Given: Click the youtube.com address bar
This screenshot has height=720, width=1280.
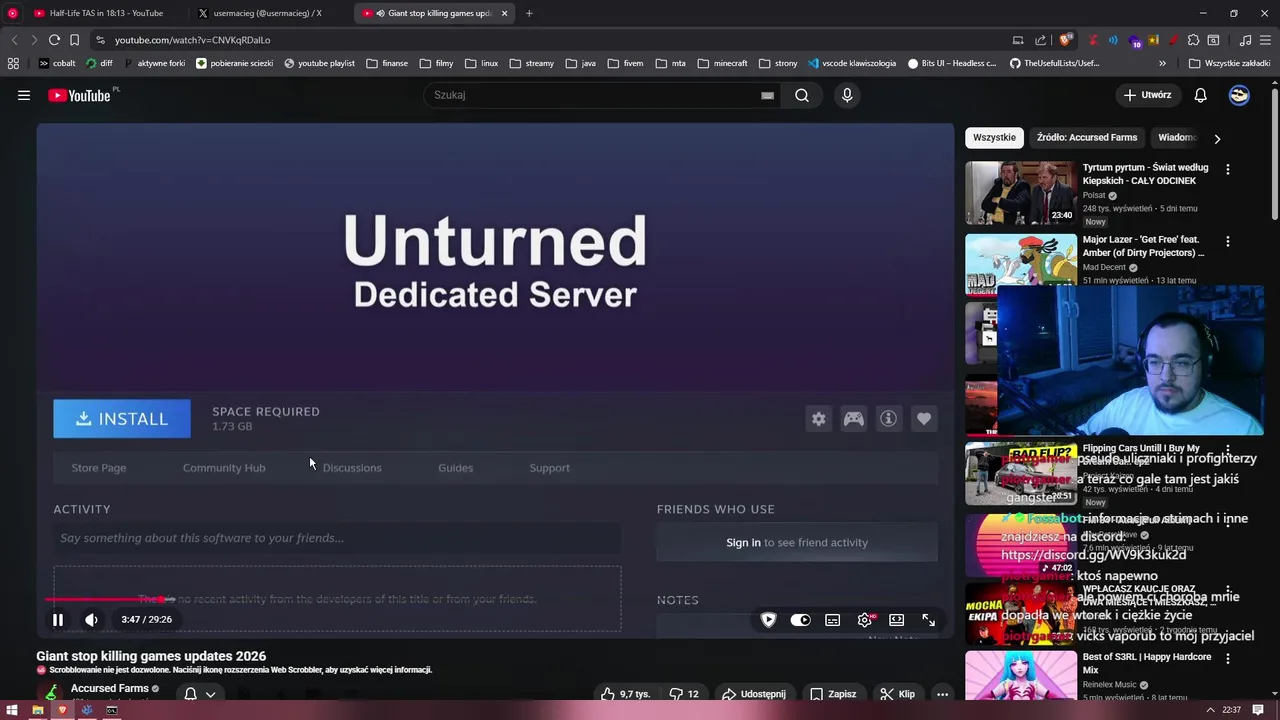Looking at the screenshot, I should [550, 40].
